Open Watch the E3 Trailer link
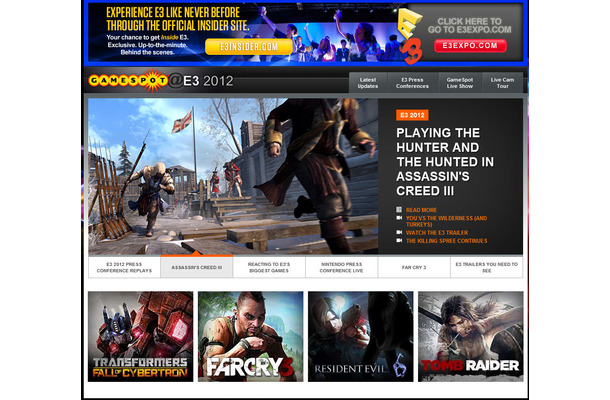 437,233
